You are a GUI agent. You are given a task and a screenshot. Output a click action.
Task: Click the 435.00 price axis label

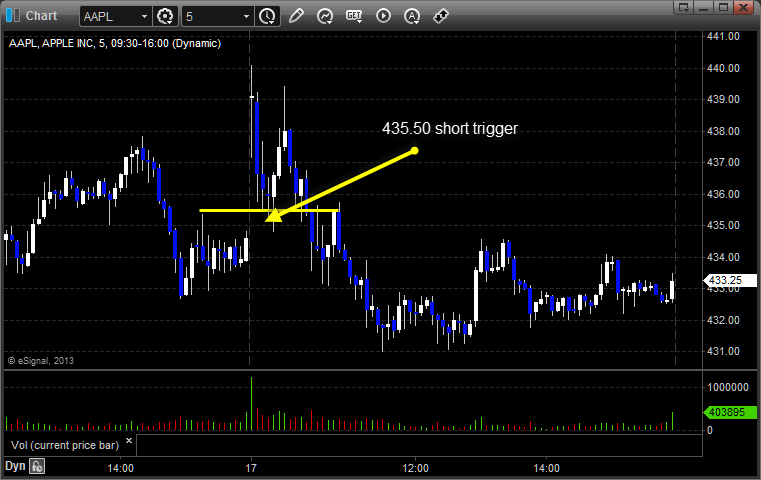(723, 225)
